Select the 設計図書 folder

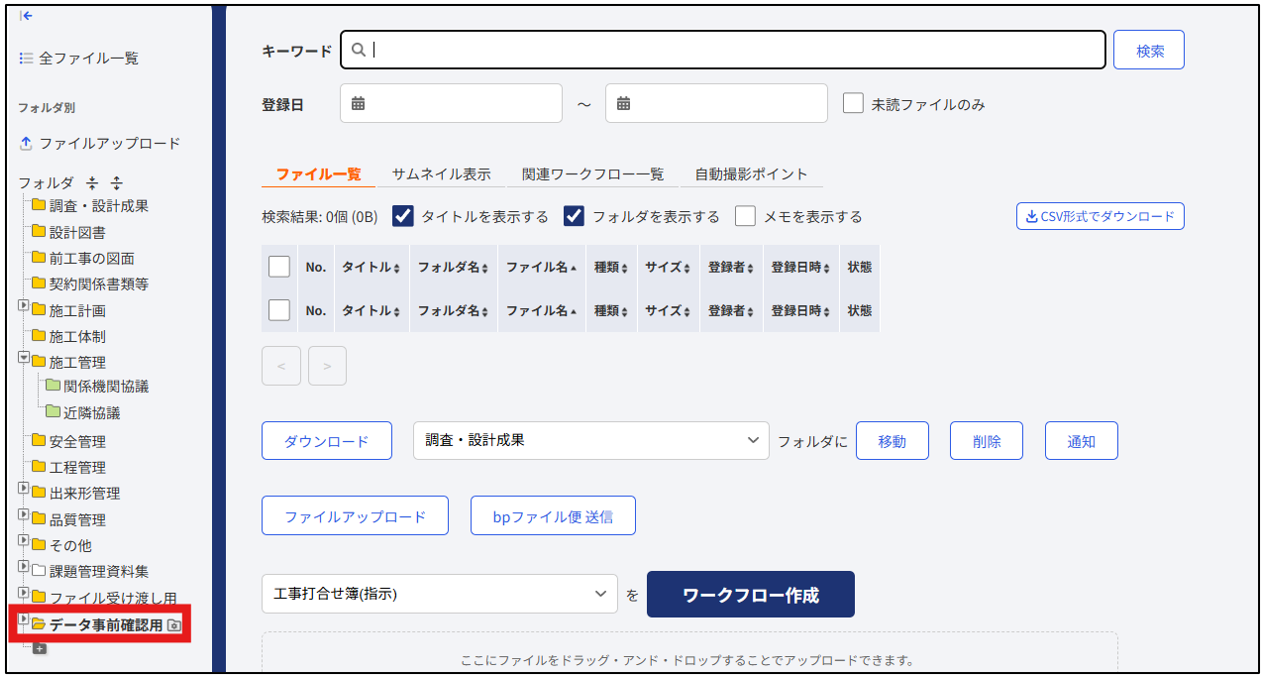point(68,232)
